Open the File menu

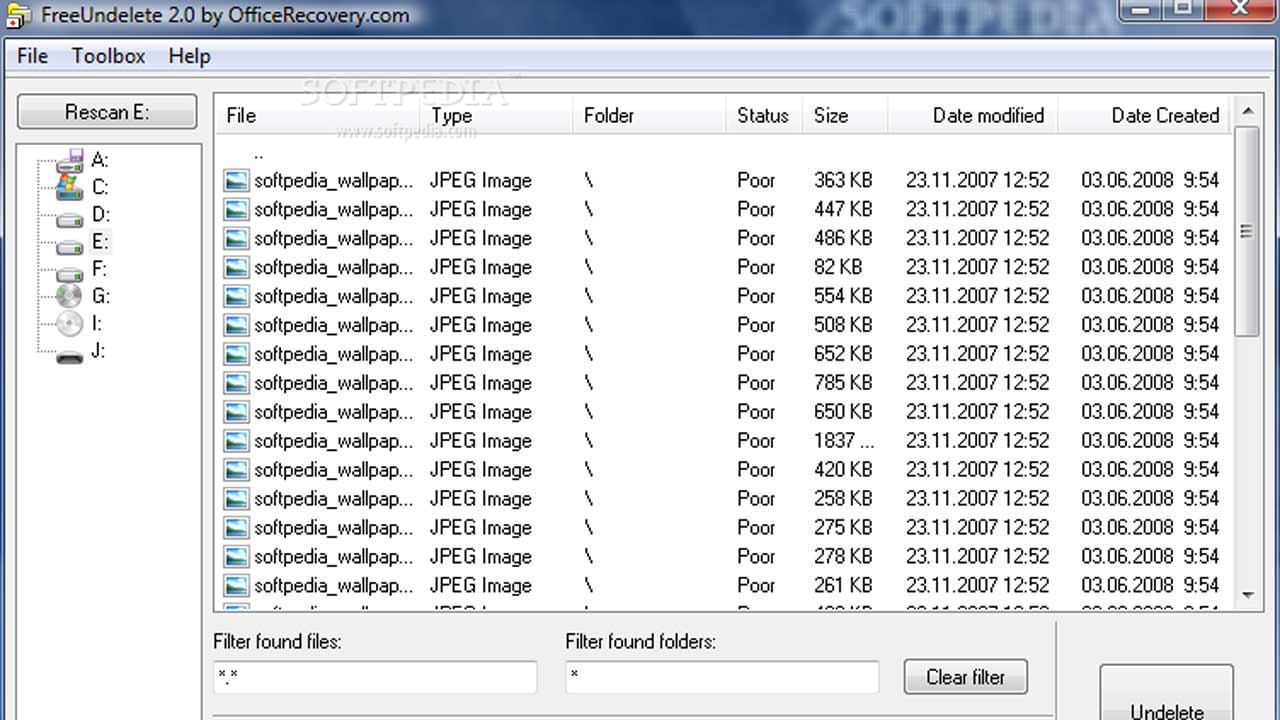click(32, 56)
